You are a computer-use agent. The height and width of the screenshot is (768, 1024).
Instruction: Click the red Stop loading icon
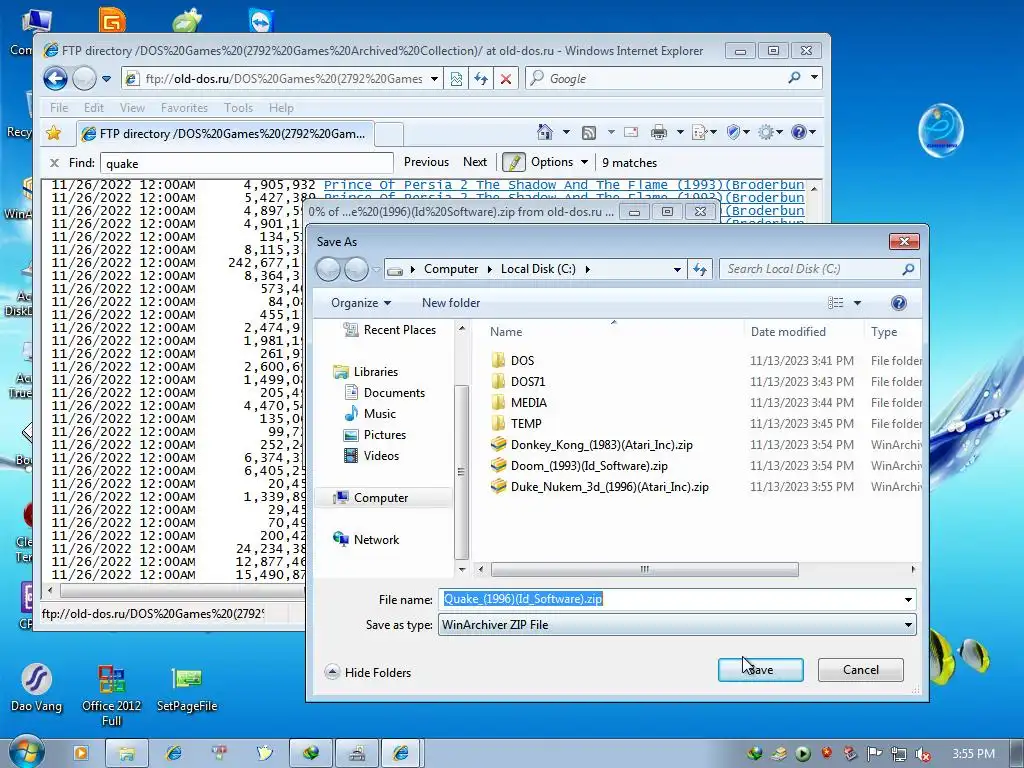[505, 79]
